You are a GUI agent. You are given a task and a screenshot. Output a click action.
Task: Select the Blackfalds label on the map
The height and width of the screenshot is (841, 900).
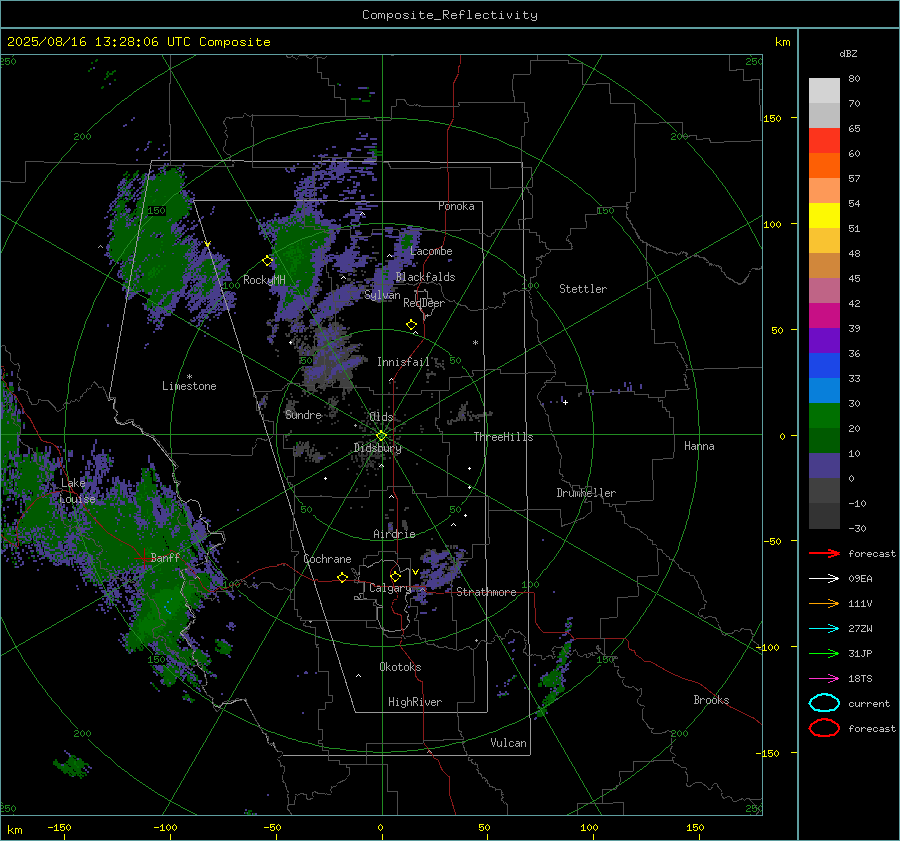[425, 277]
